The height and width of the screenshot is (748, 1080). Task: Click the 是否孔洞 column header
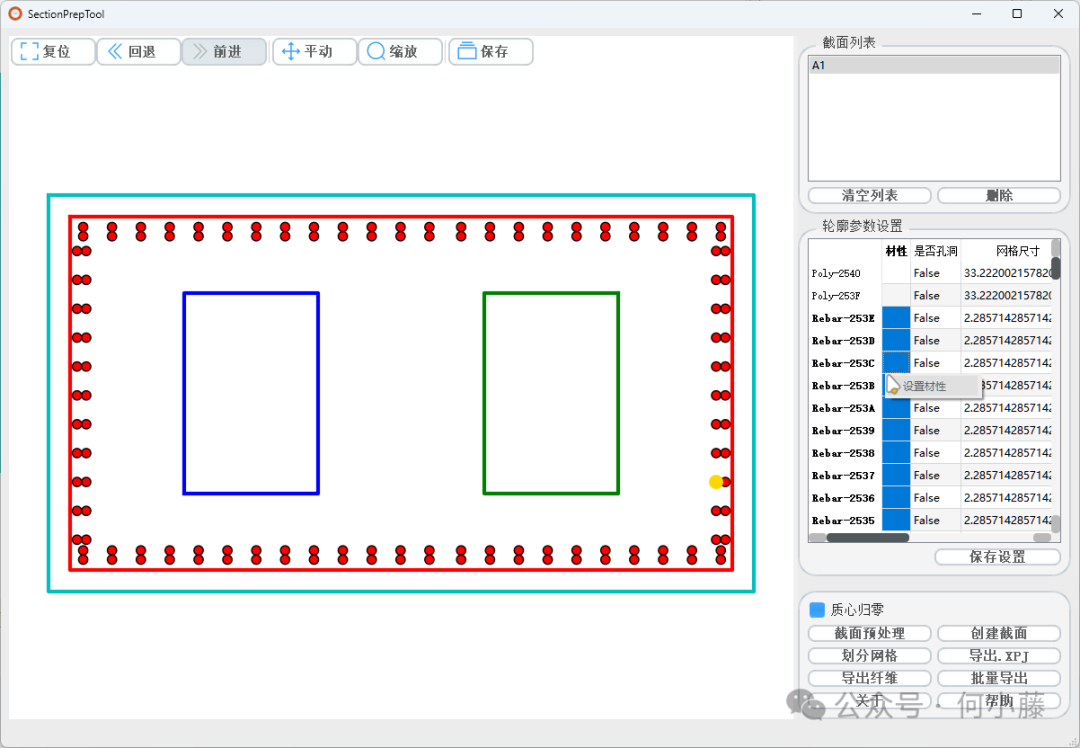935,251
